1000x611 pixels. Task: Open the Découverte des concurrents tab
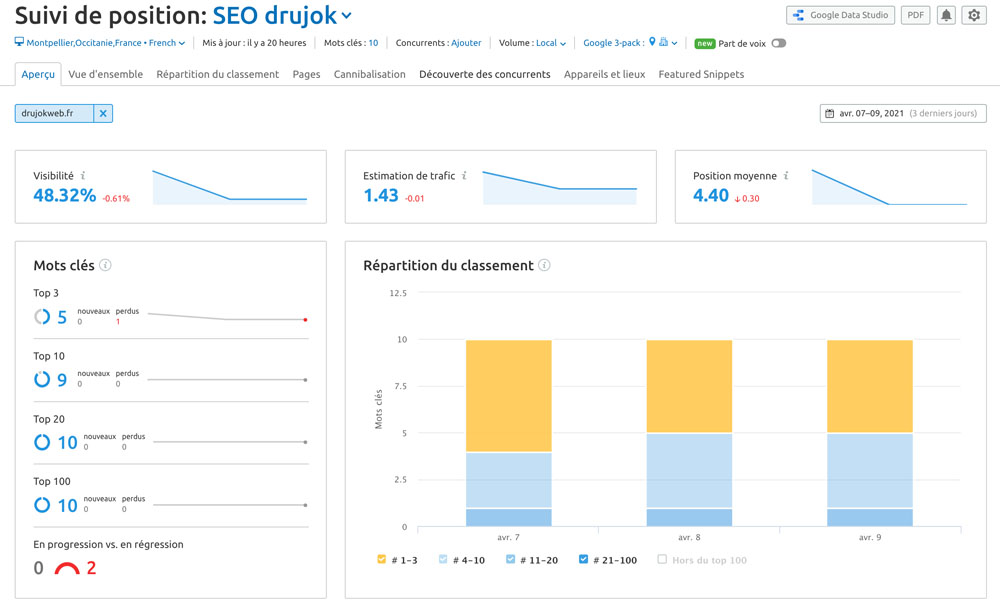485,74
